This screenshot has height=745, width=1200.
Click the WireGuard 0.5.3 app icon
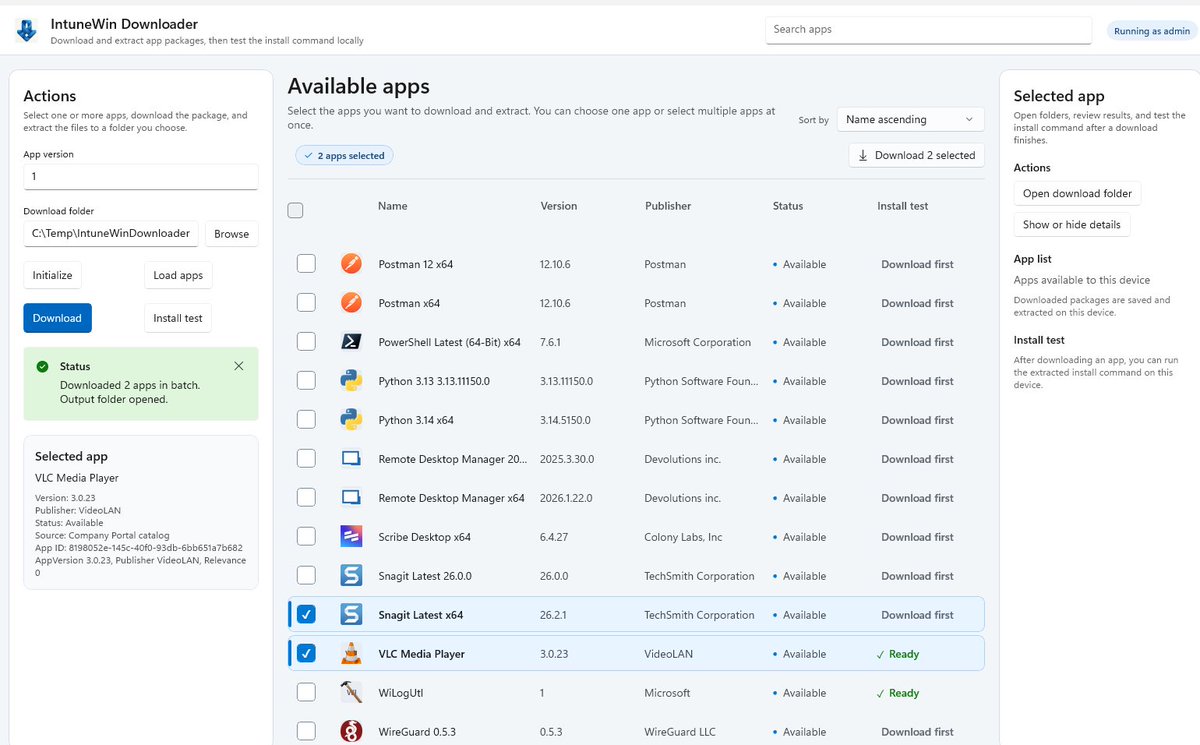click(x=350, y=732)
